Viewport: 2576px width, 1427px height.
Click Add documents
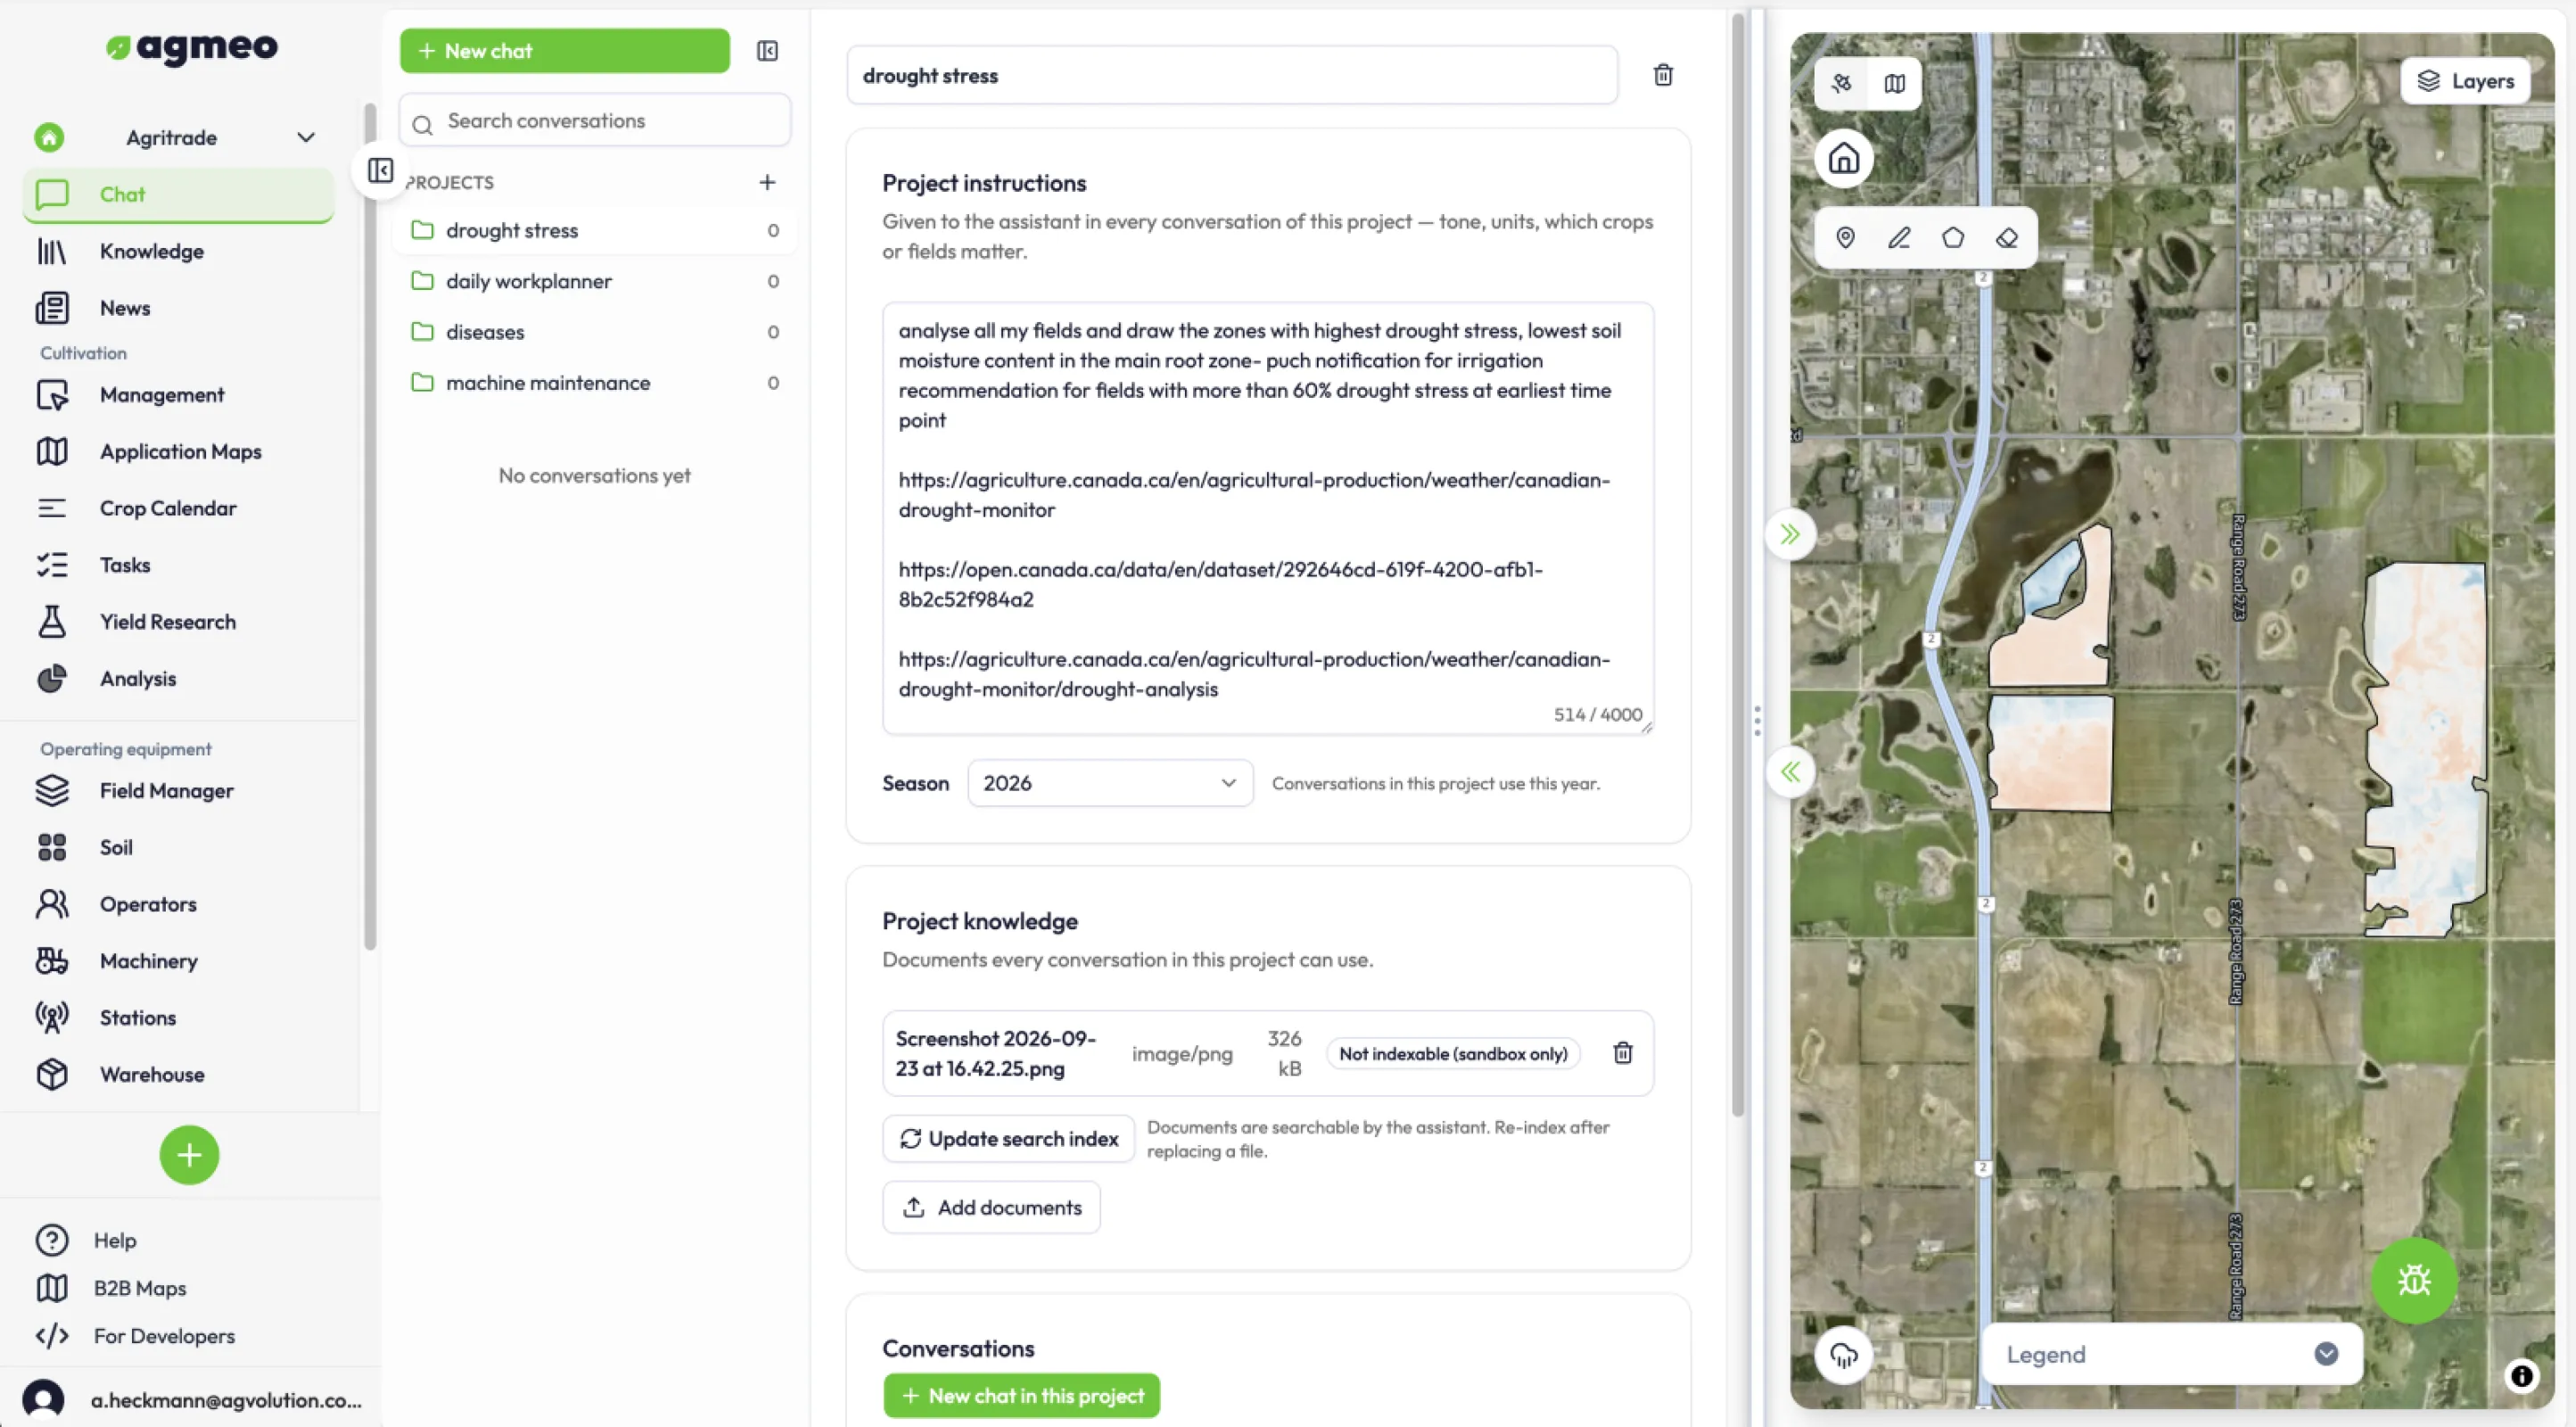pos(991,1207)
